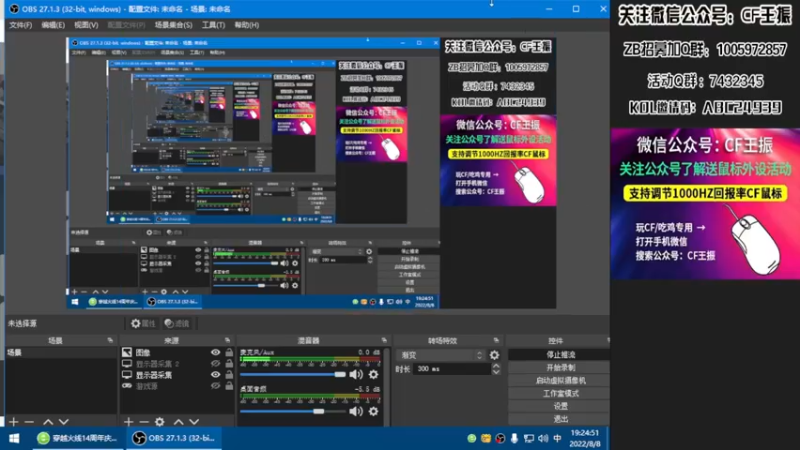Click the microphone icon in the system tray
This screenshot has height=450, width=800.
(x=514, y=438)
